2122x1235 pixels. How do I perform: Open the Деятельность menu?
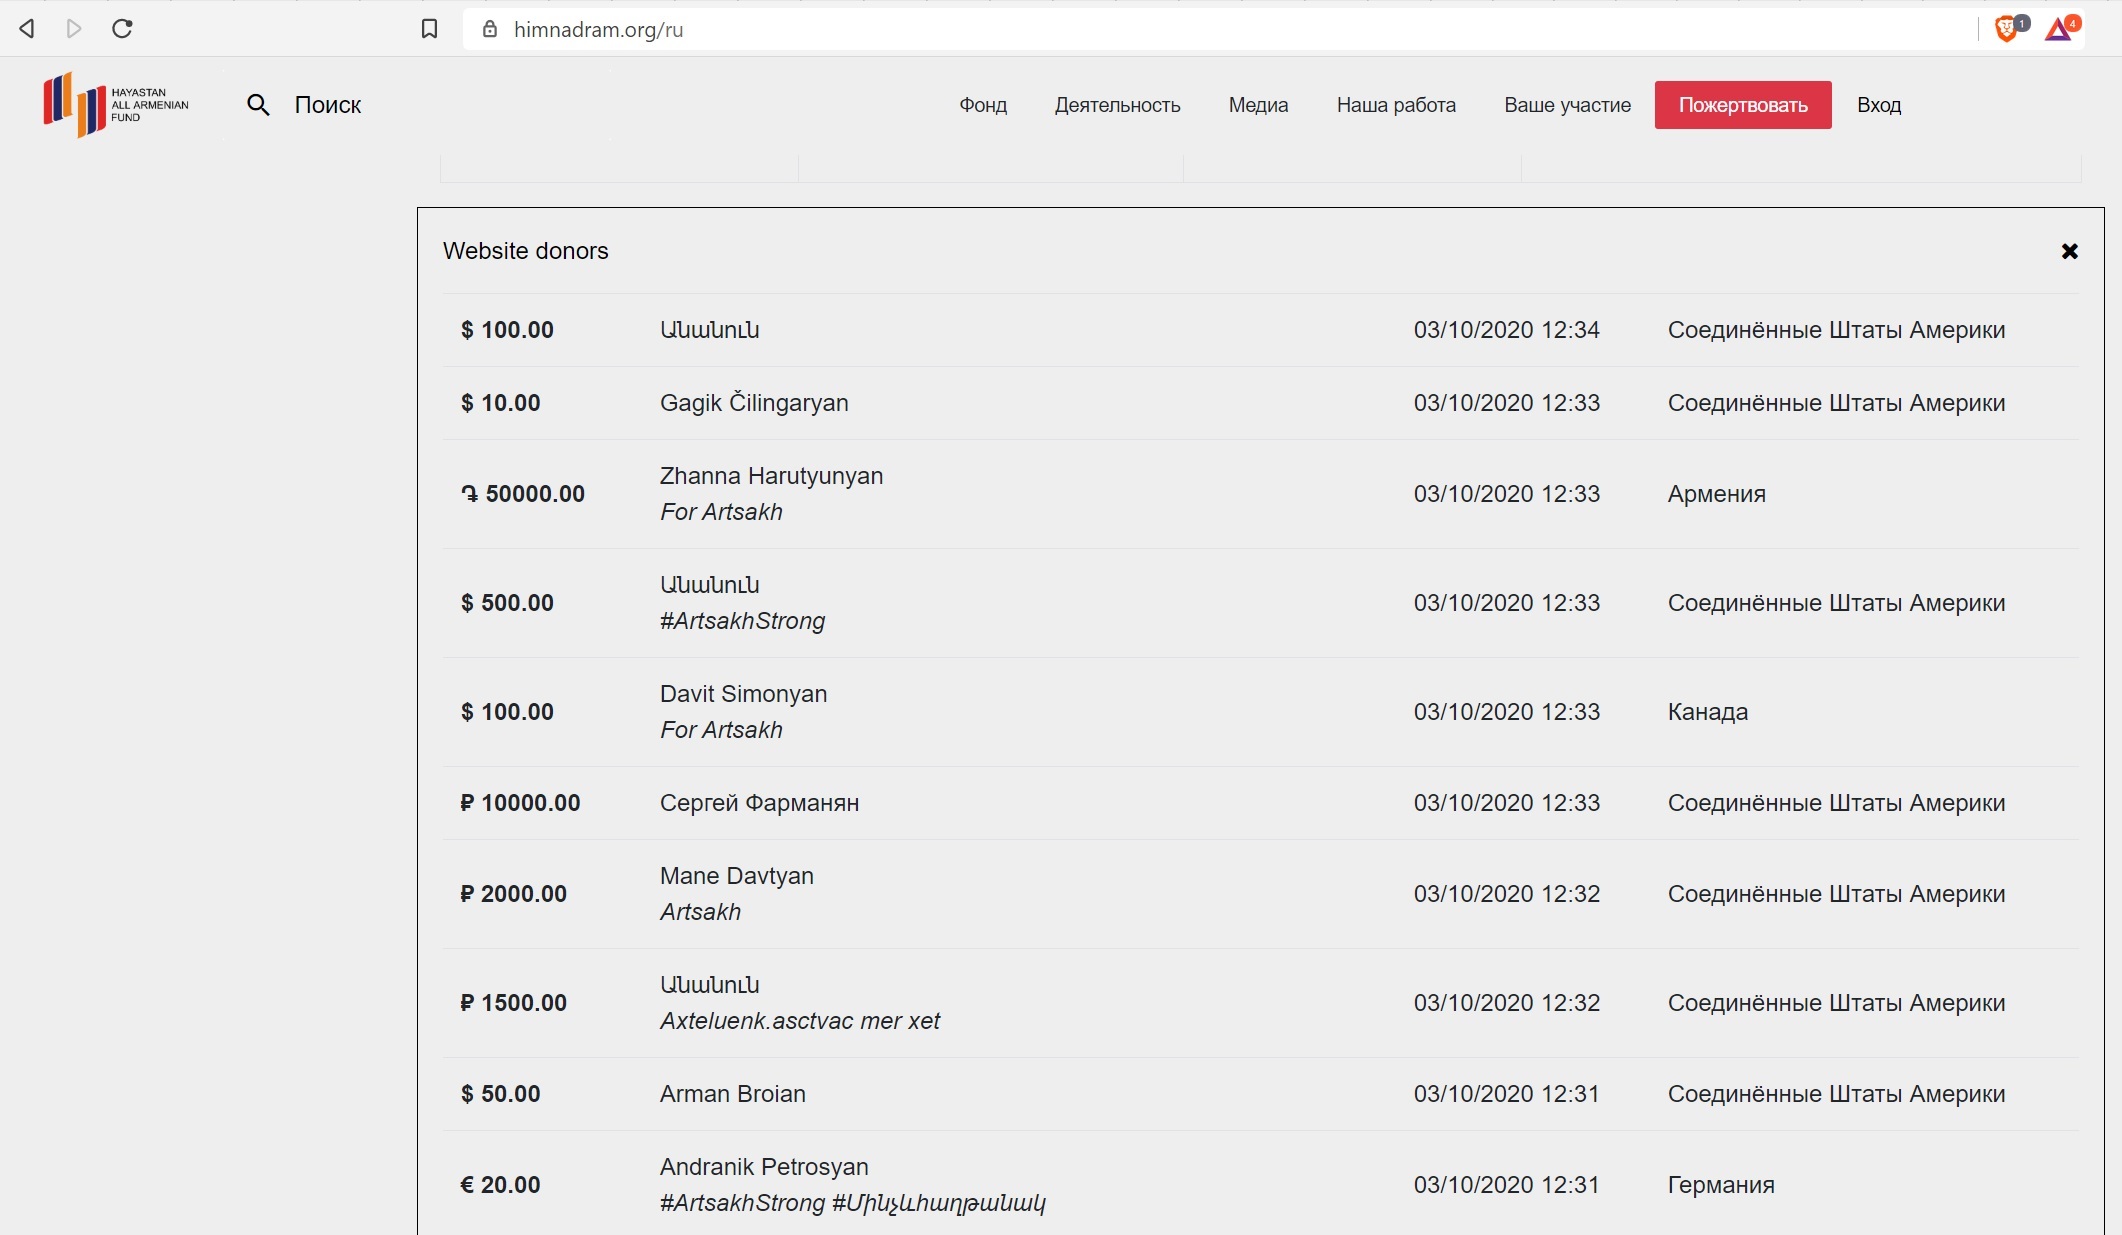[1117, 105]
